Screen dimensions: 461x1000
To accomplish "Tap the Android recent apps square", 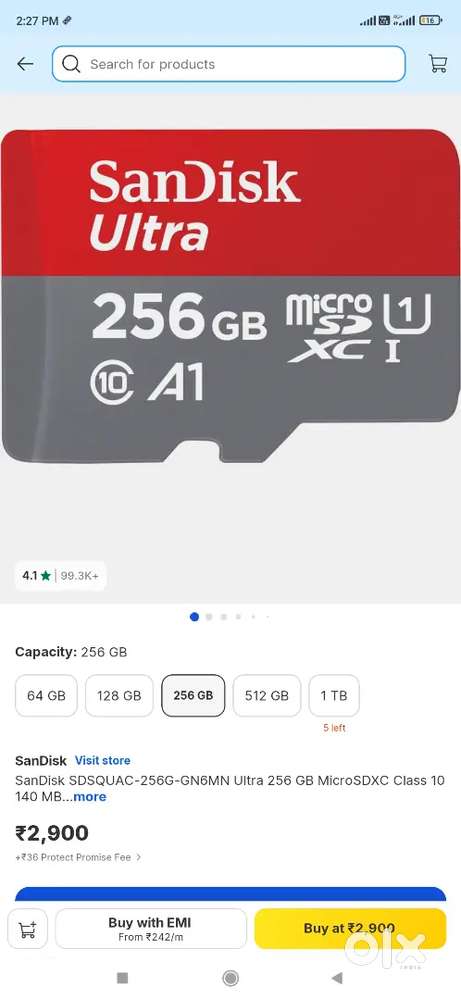I will click(x=123, y=978).
